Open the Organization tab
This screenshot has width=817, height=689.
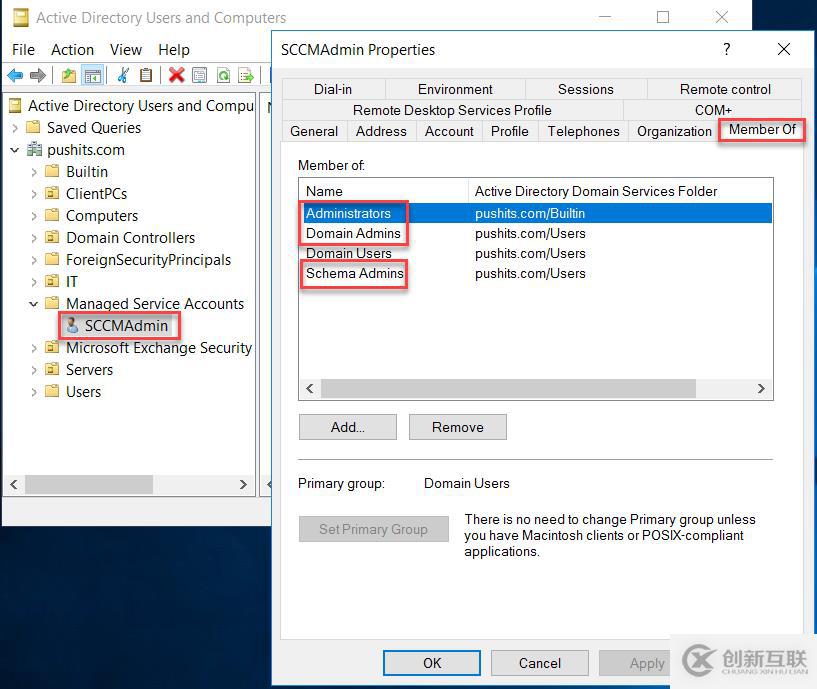click(674, 131)
